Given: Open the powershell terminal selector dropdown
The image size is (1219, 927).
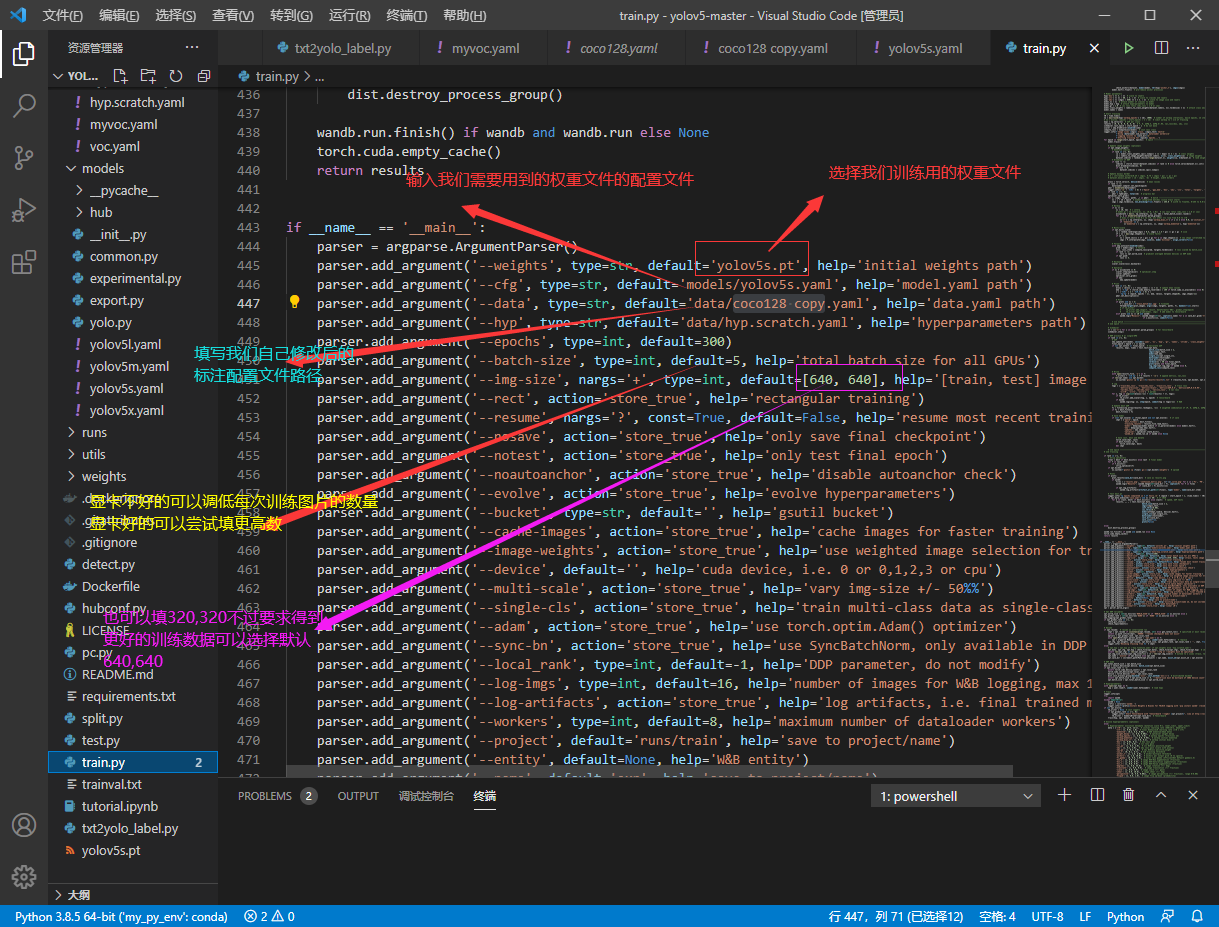Looking at the screenshot, I should point(957,796).
